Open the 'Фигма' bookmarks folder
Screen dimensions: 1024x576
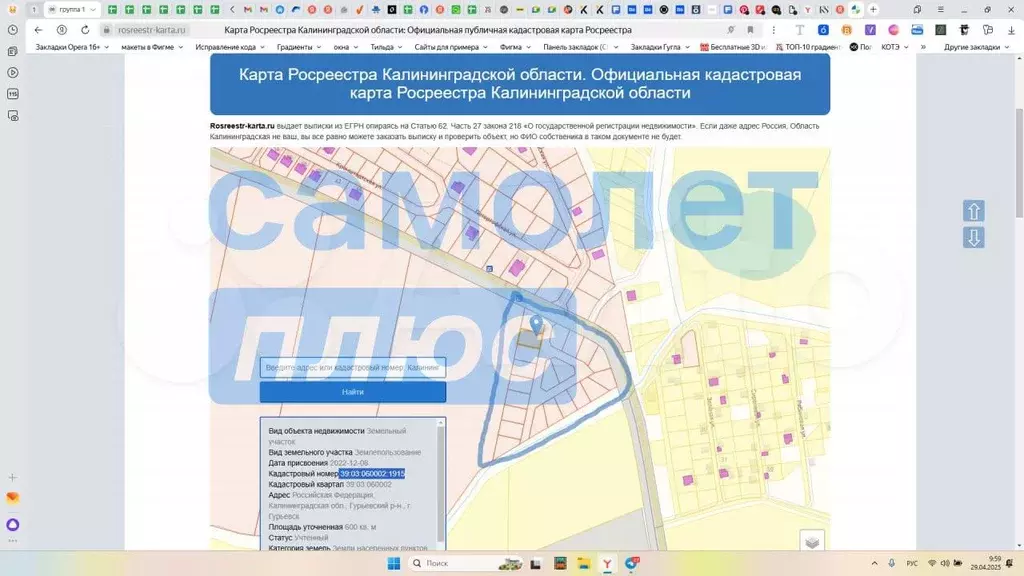pos(515,47)
